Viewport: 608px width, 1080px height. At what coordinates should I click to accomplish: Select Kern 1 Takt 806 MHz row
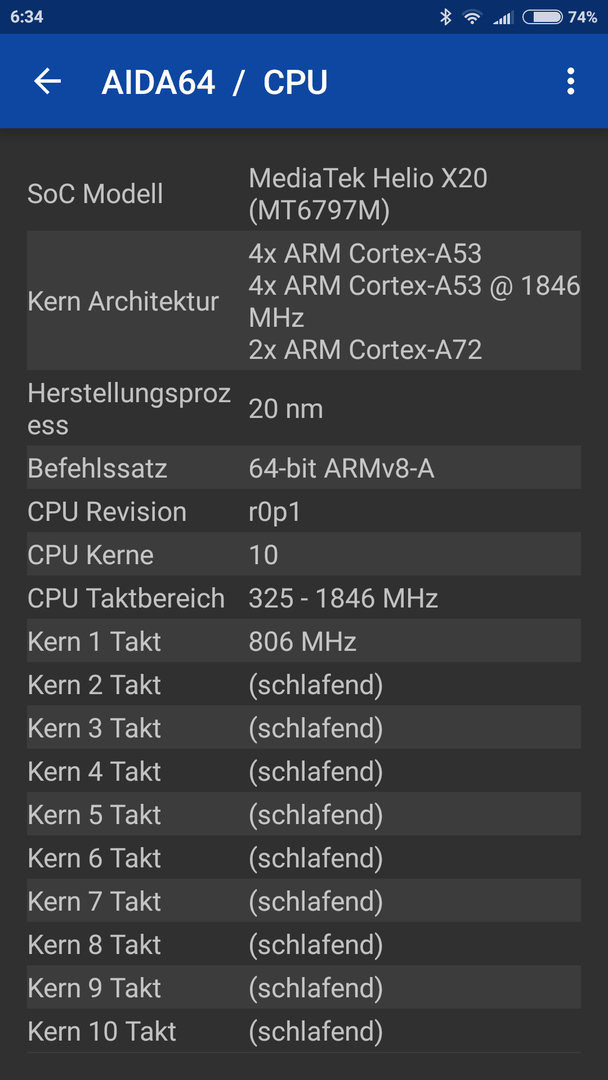coord(304,641)
